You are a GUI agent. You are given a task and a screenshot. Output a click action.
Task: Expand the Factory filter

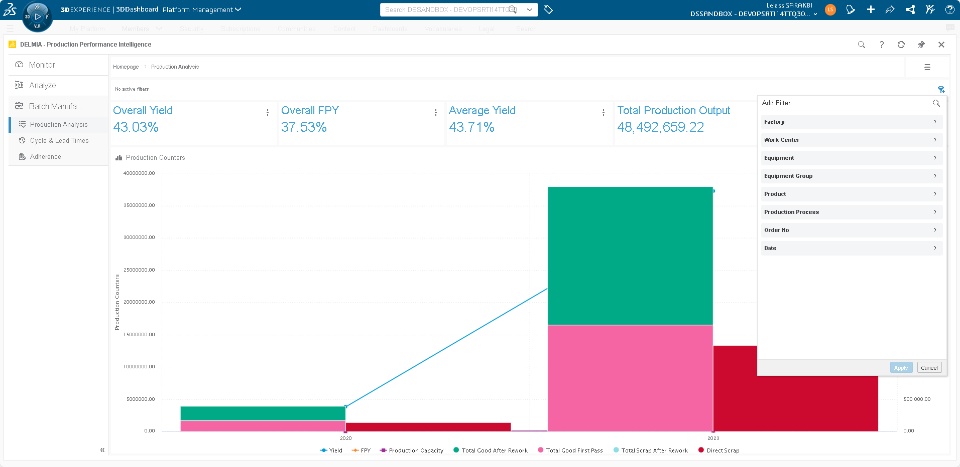pyautogui.click(x=851, y=122)
